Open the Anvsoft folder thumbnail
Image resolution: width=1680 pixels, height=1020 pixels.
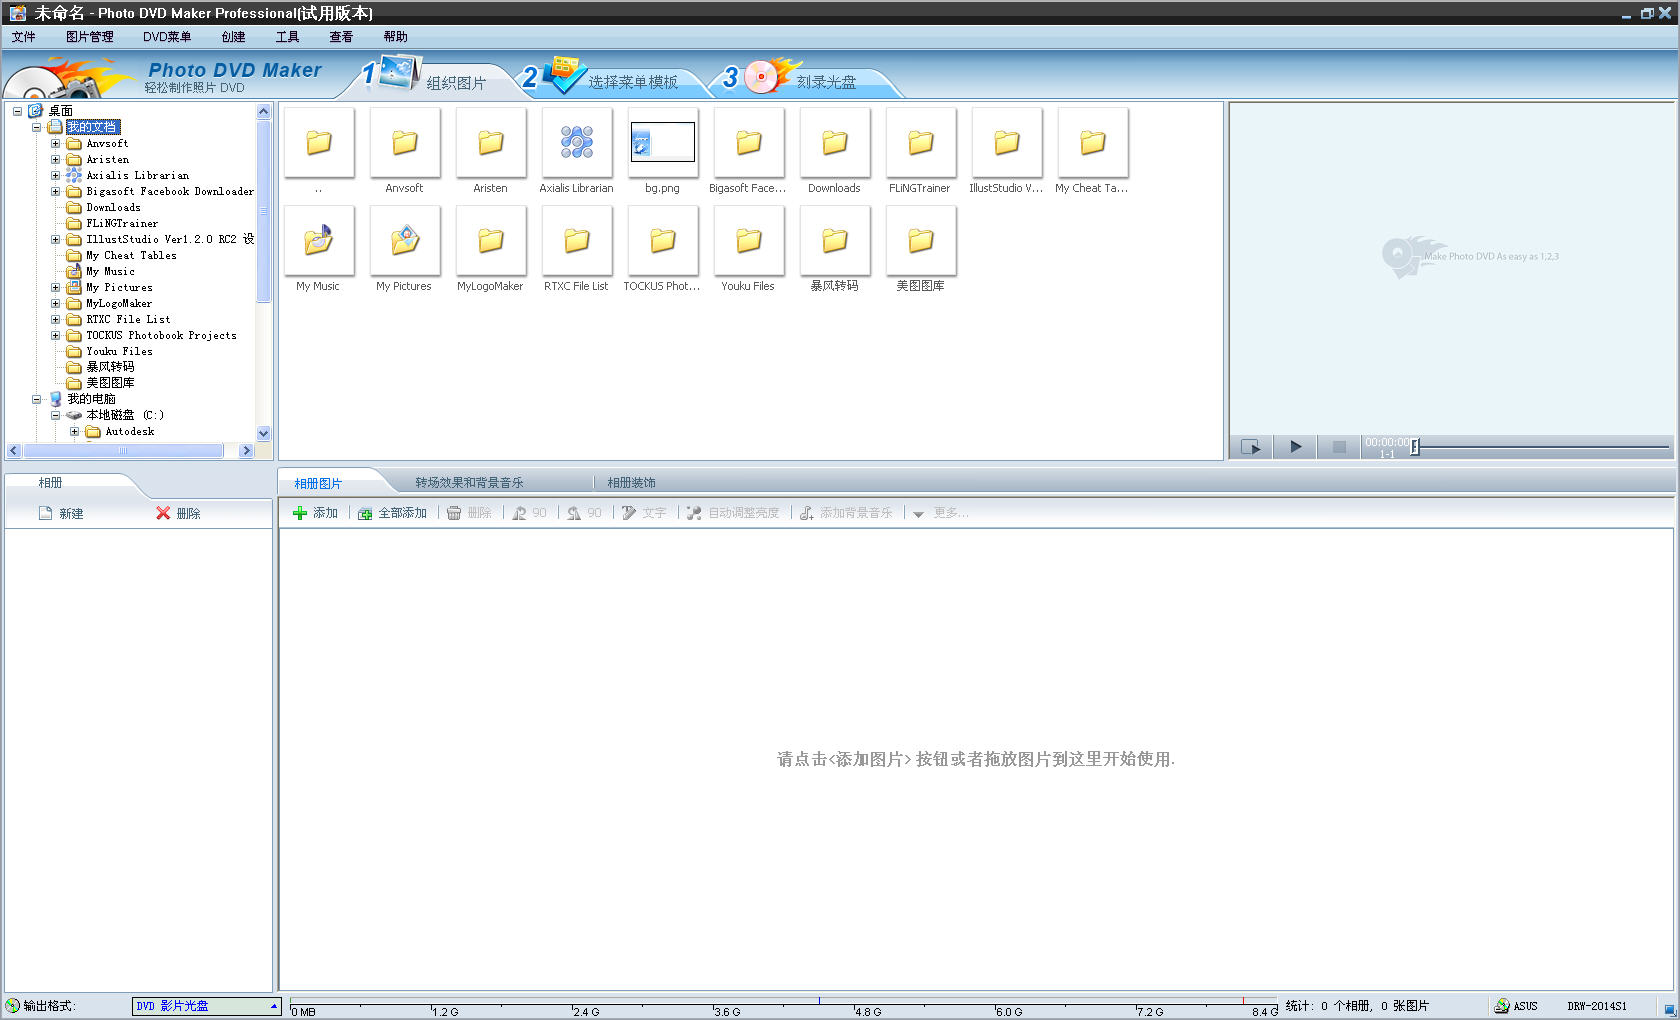pyautogui.click(x=405, y=143)
